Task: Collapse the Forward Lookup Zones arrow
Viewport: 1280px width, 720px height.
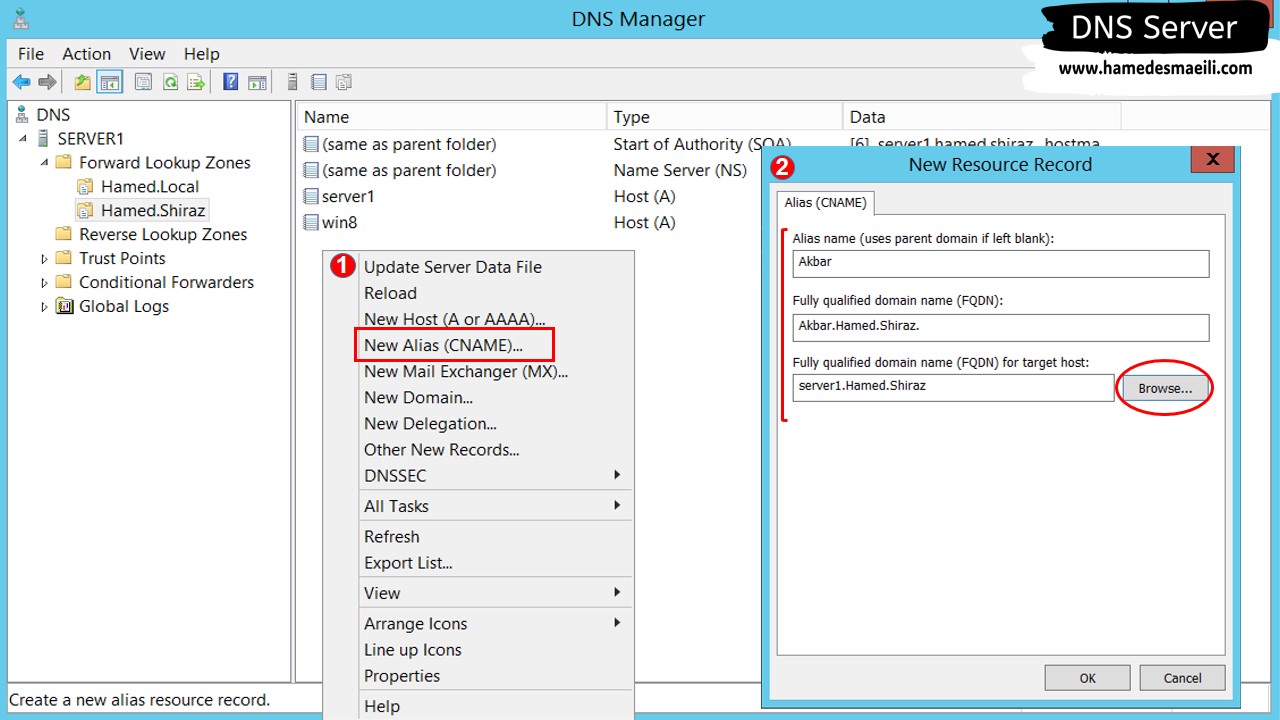Action: pyautogui.click(x=44, y=163)
